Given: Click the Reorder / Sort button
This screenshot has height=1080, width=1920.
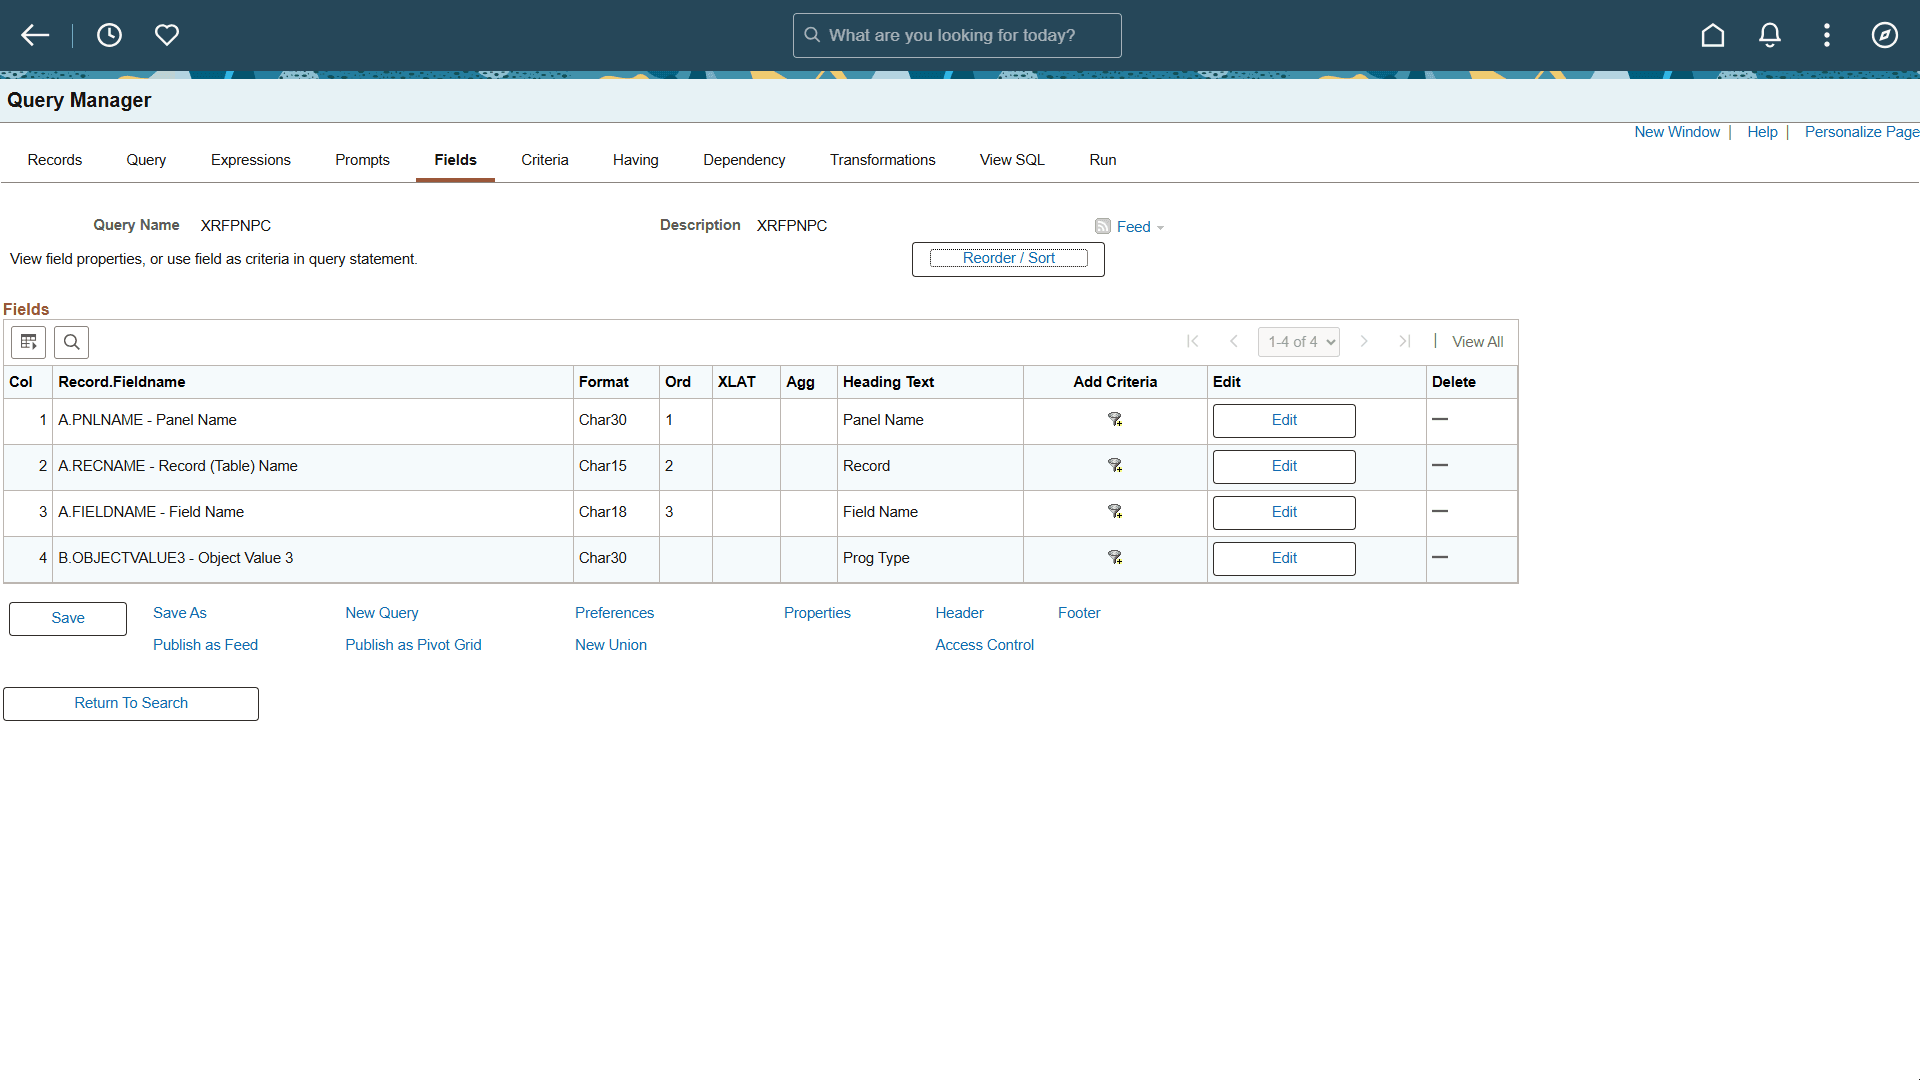Looking at the screenshot, I should 1008,259.
